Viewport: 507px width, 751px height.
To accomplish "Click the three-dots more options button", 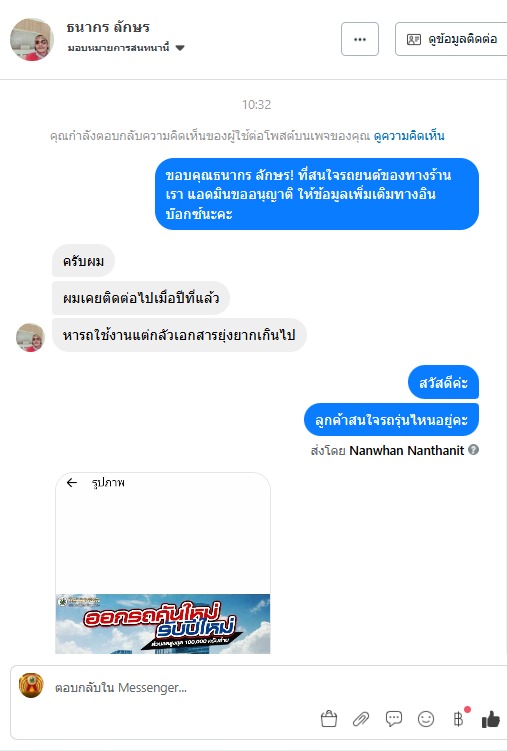I will click(360, 39).
